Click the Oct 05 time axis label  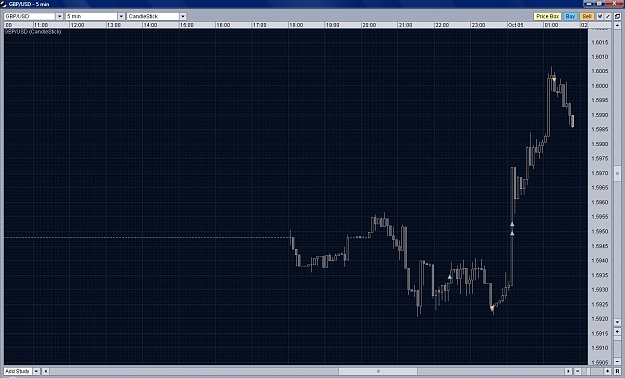coord(515,25)
